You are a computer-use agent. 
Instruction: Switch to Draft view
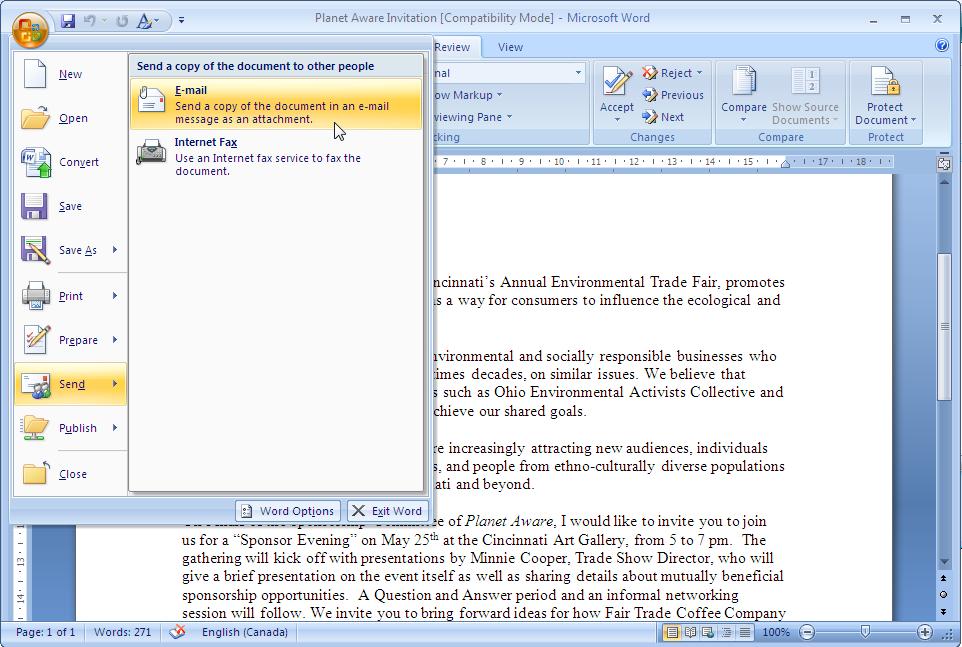coord(744,632)
